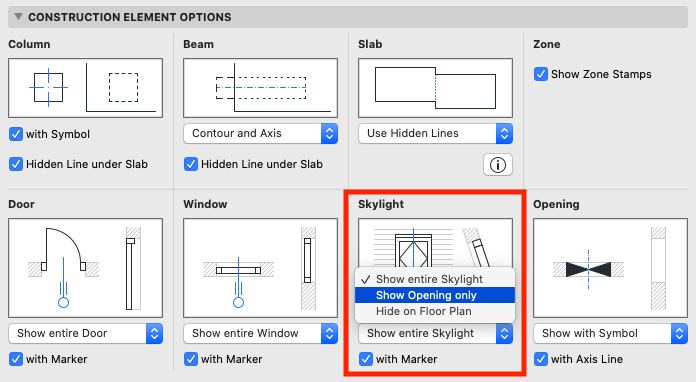The width and height of the screenshot is (696, 382).
Task: Uncheck the Column with Symbol checkbox
Action: tap(16, 134)
